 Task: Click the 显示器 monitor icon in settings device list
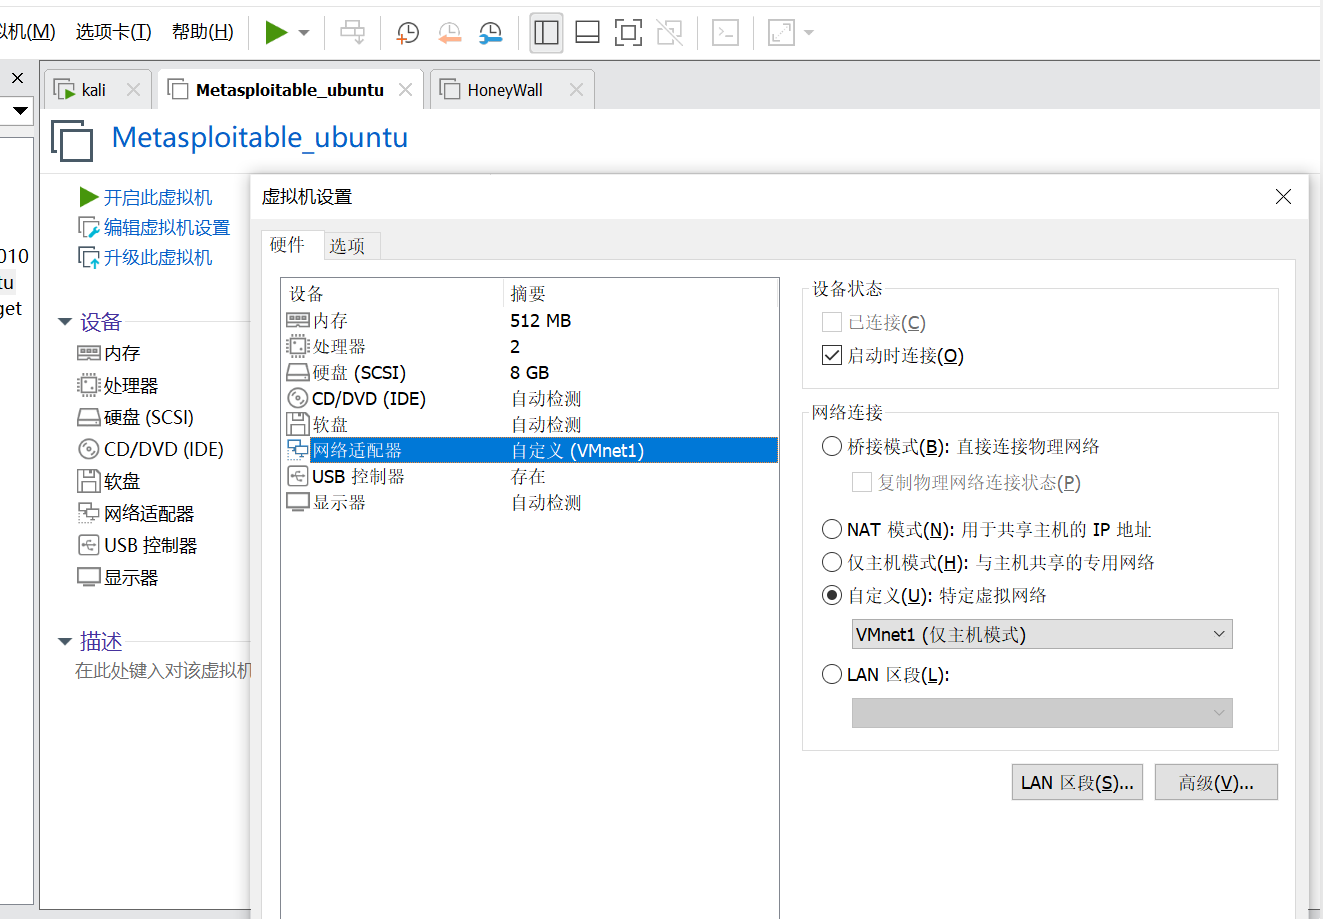coord(298,503)
